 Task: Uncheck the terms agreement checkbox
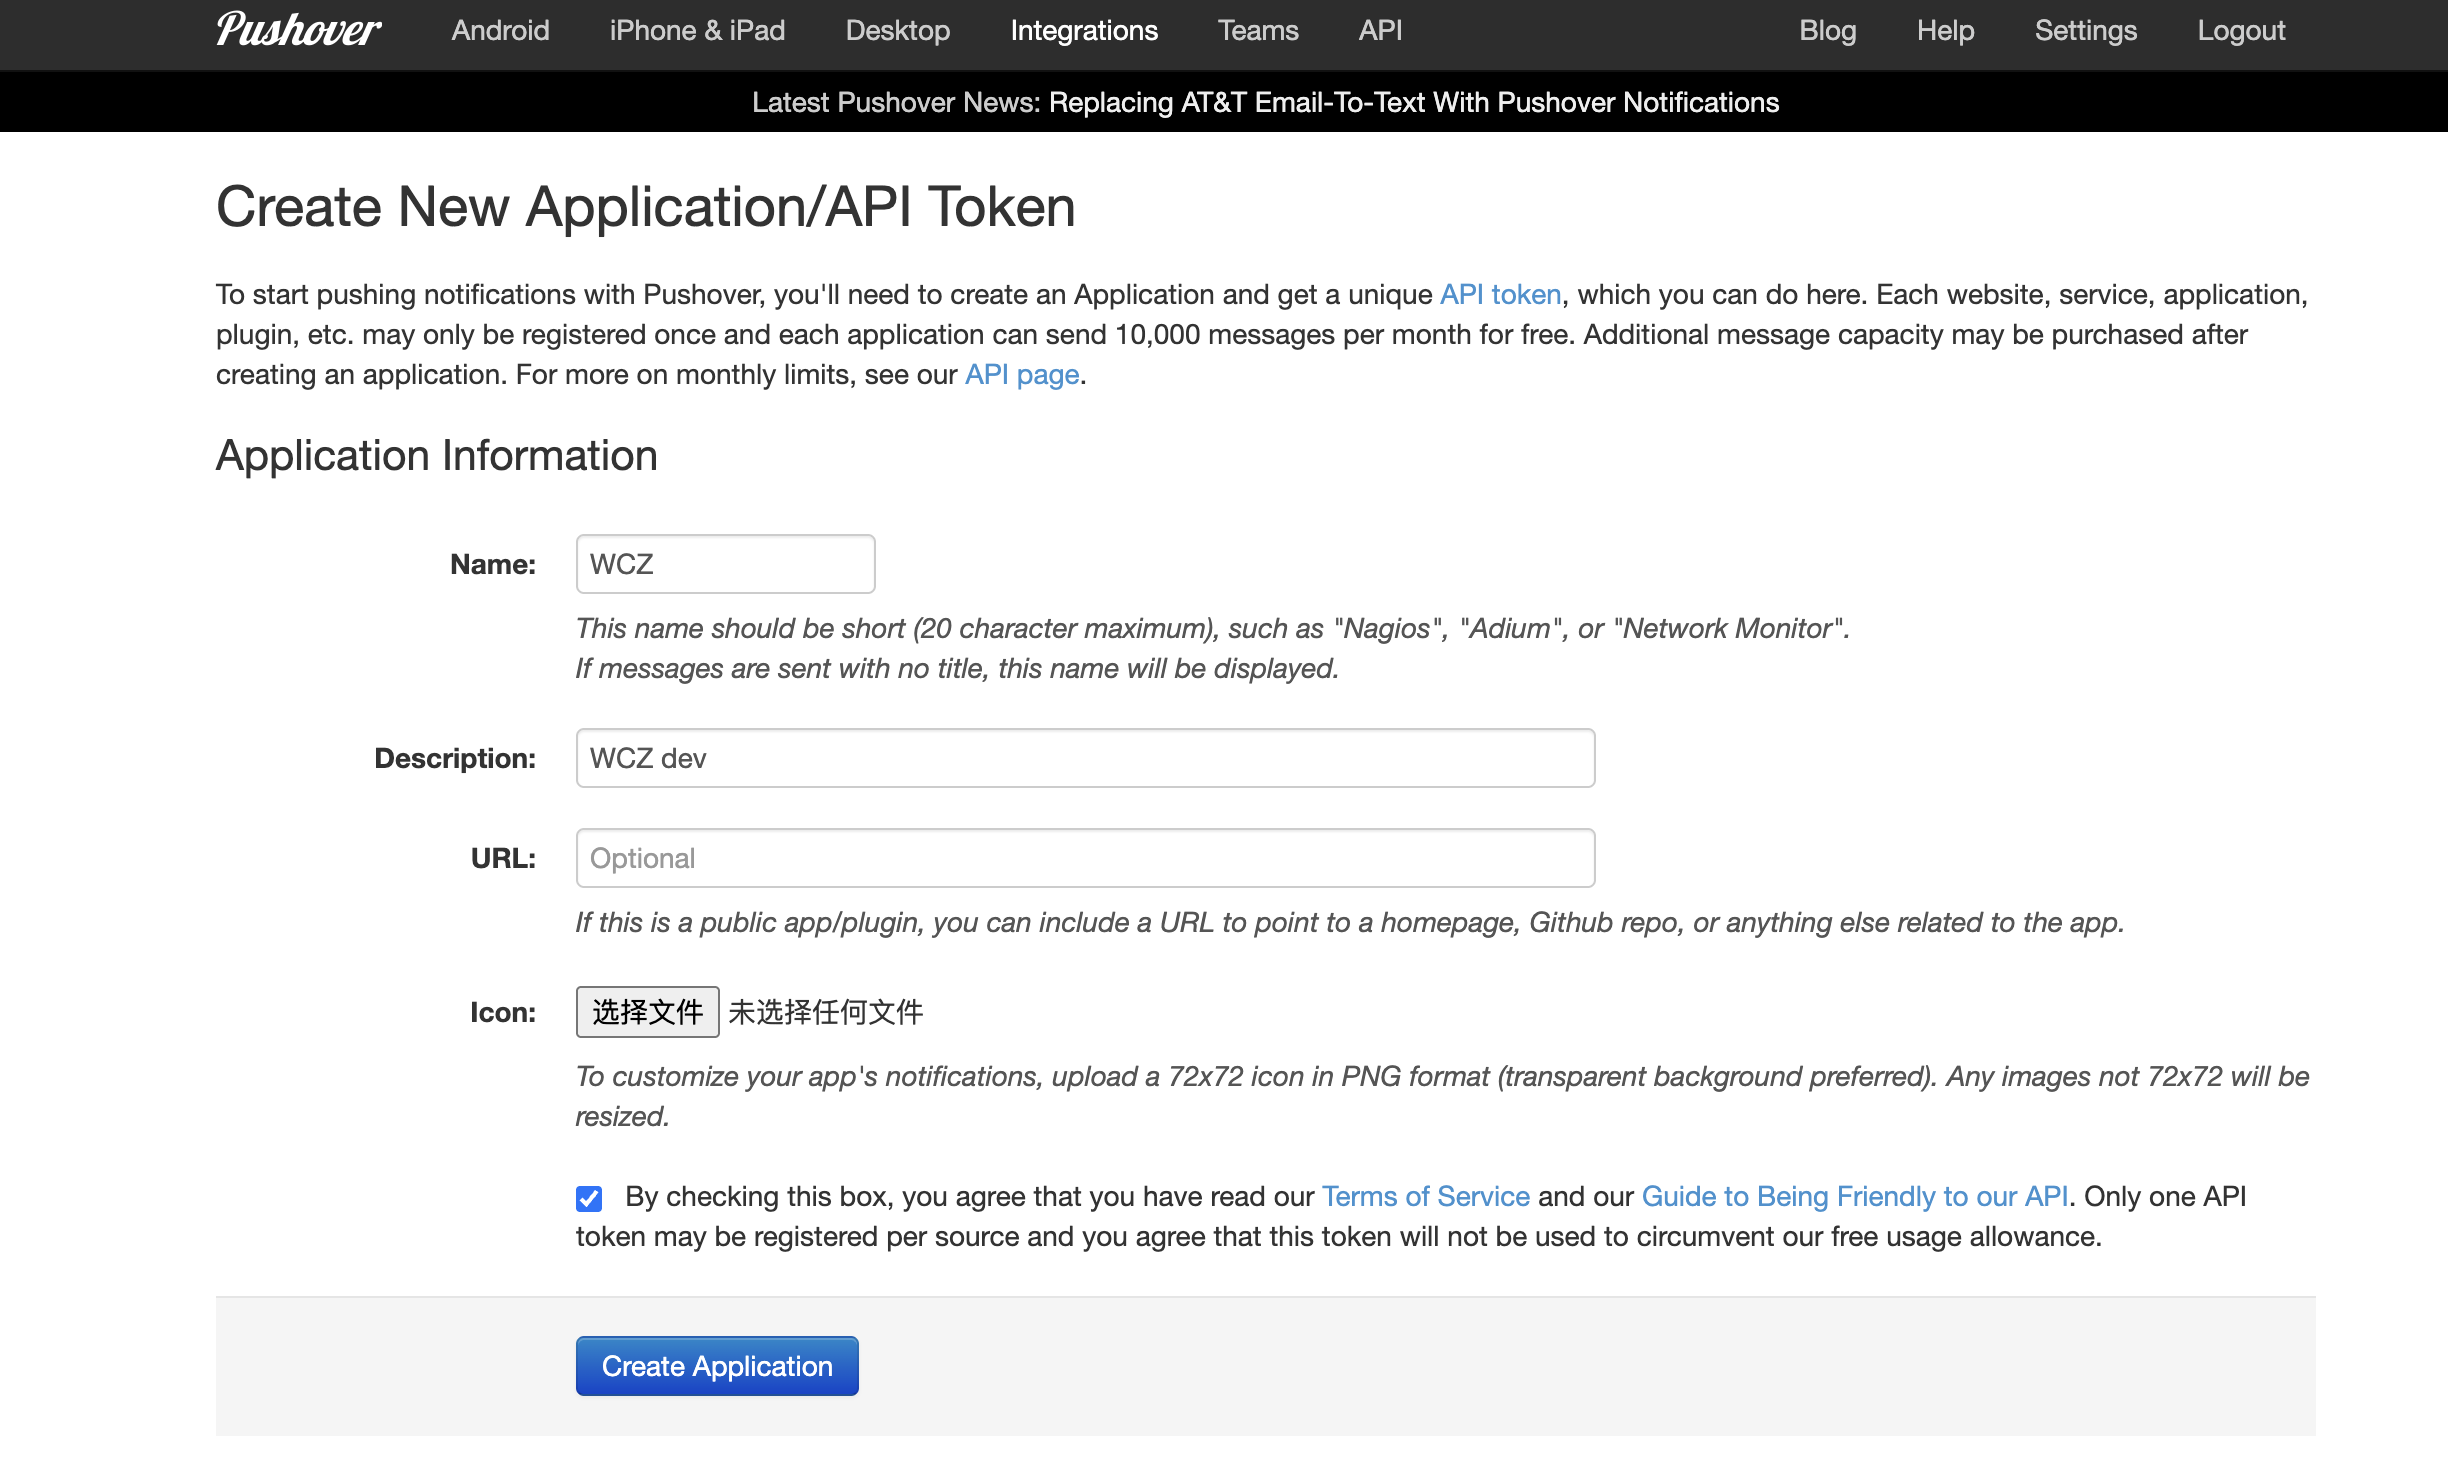coord(589,1198)
